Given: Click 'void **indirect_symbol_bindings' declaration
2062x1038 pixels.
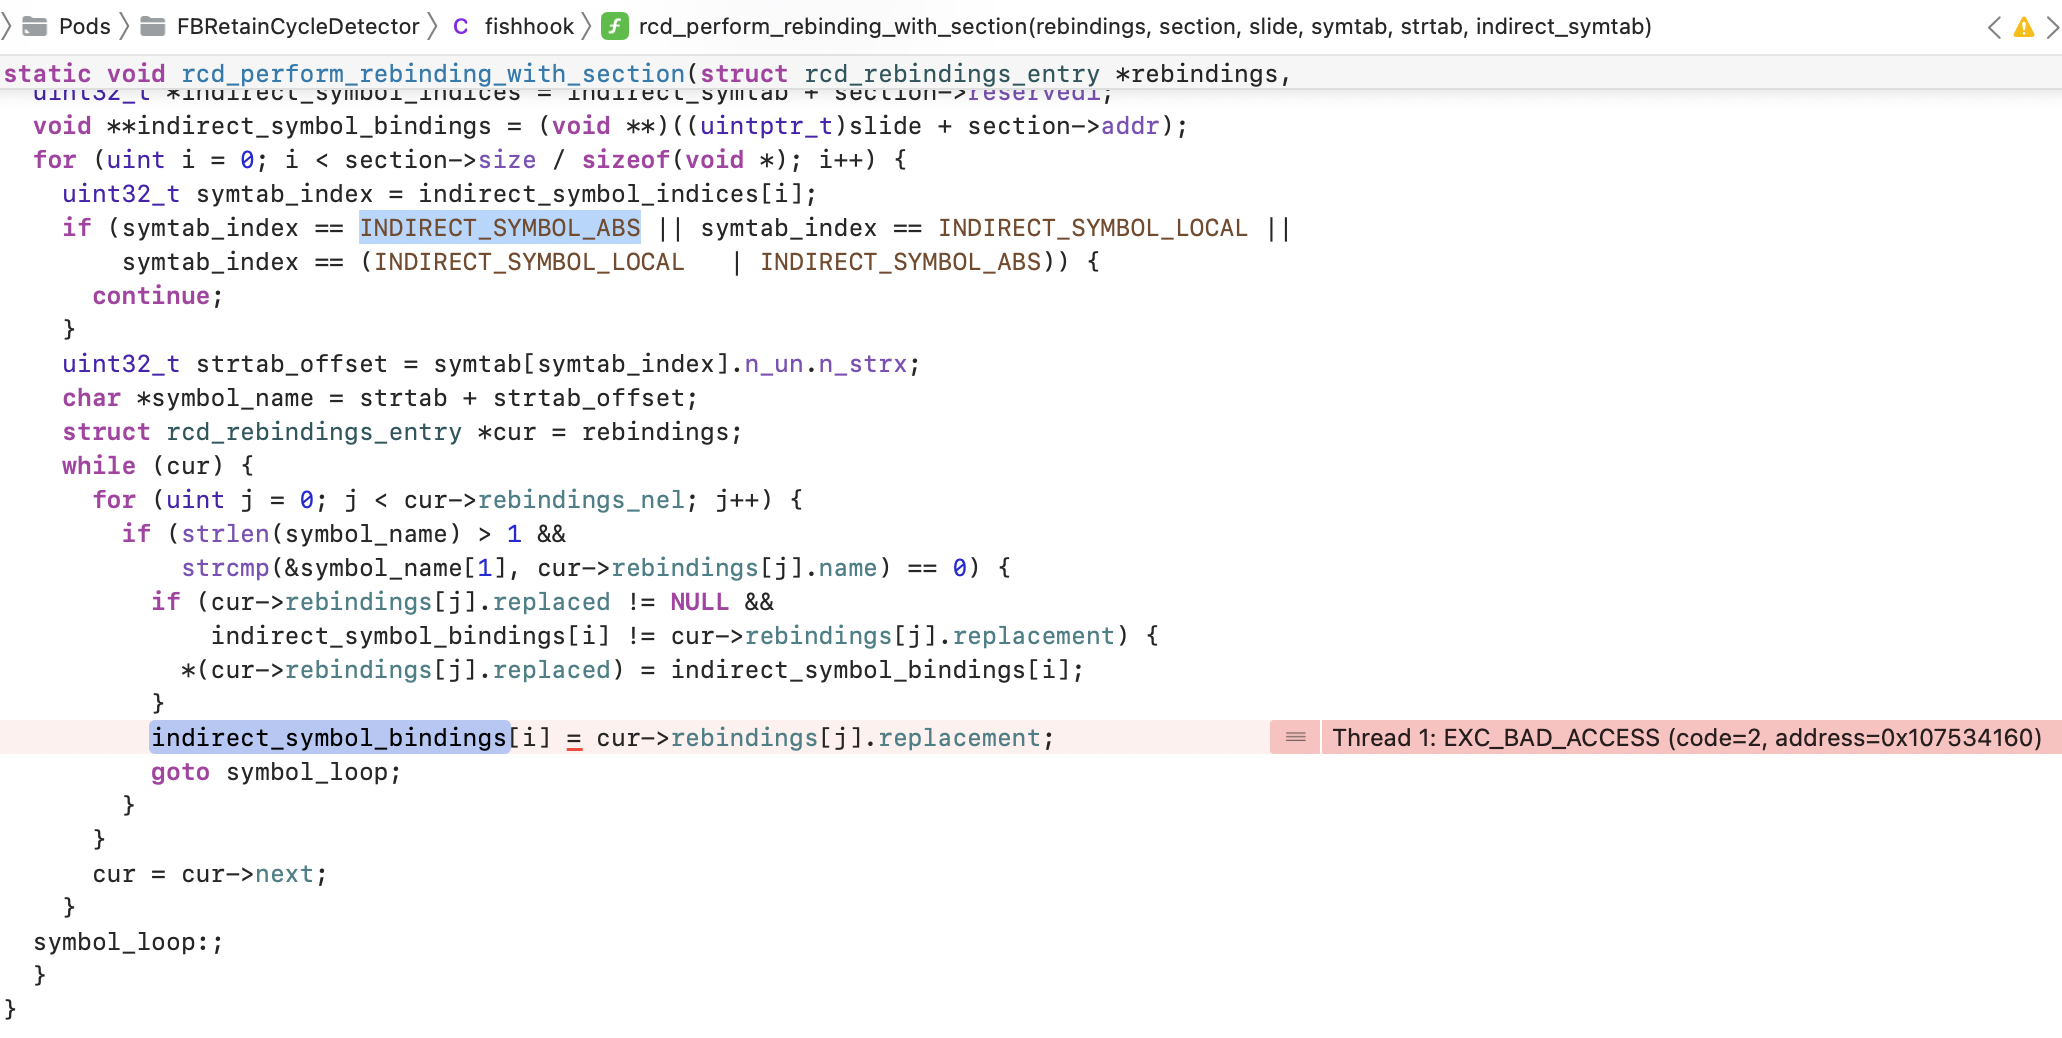Looking at the screenshot, I should click(x=262, y=126).
